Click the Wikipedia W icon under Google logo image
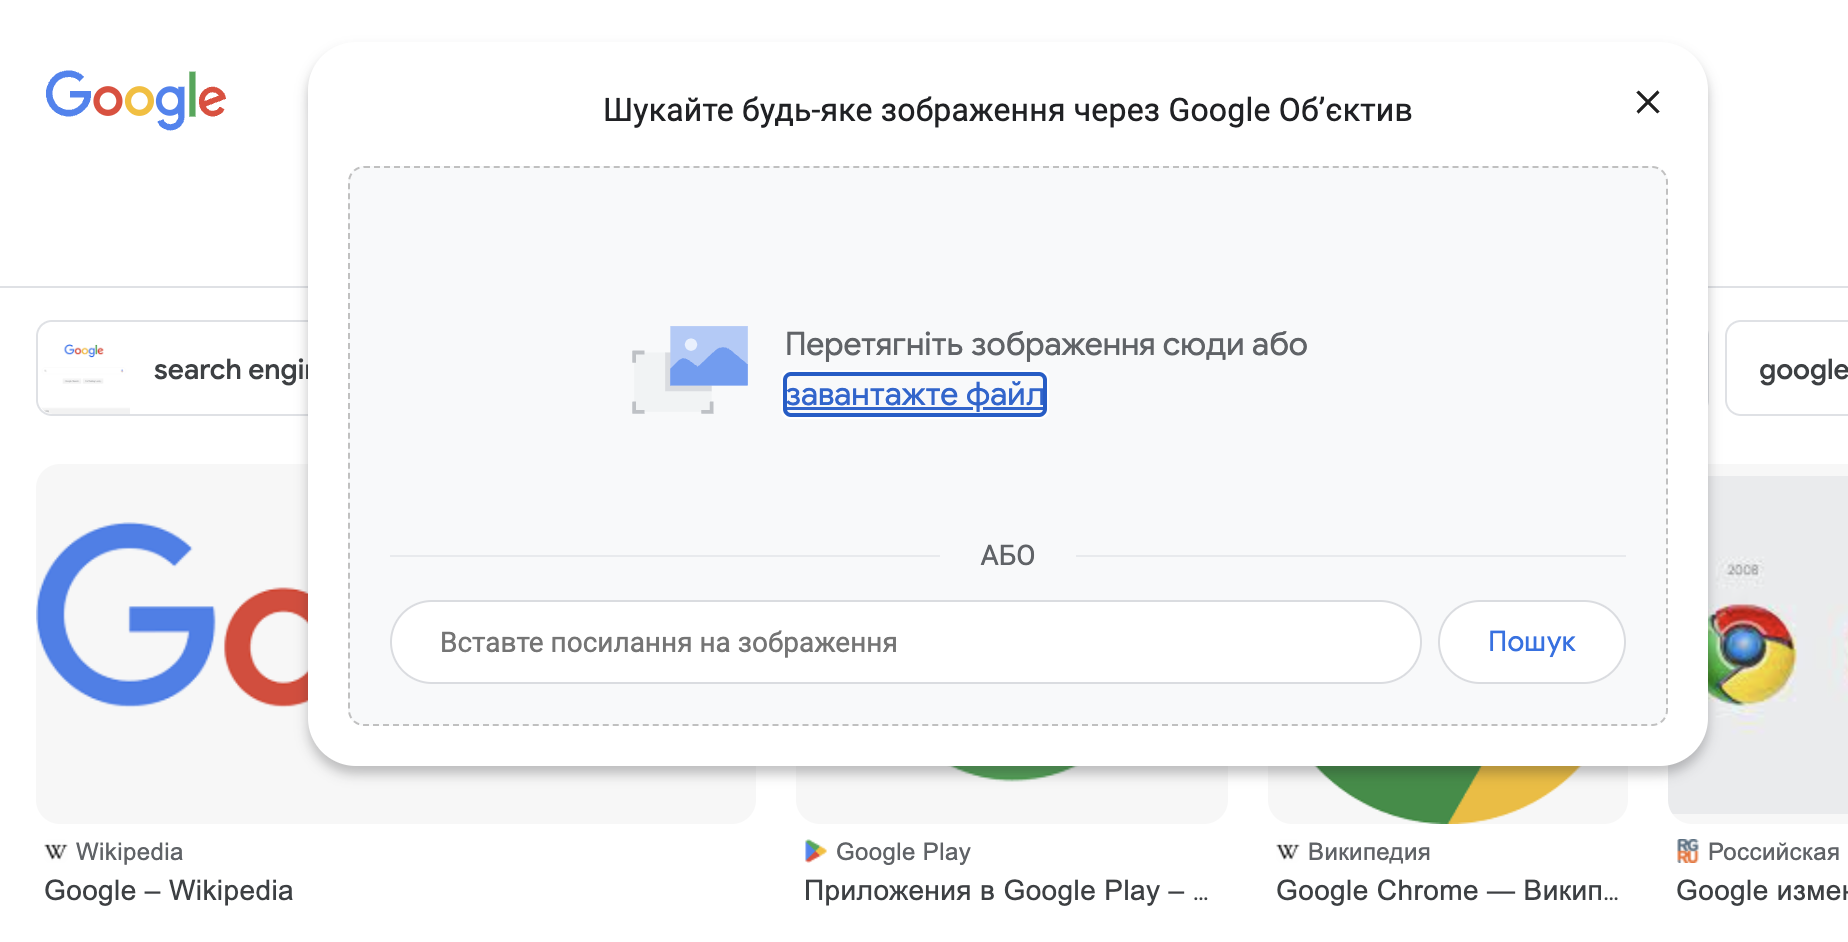1848x942 pixels. (56, 852)
